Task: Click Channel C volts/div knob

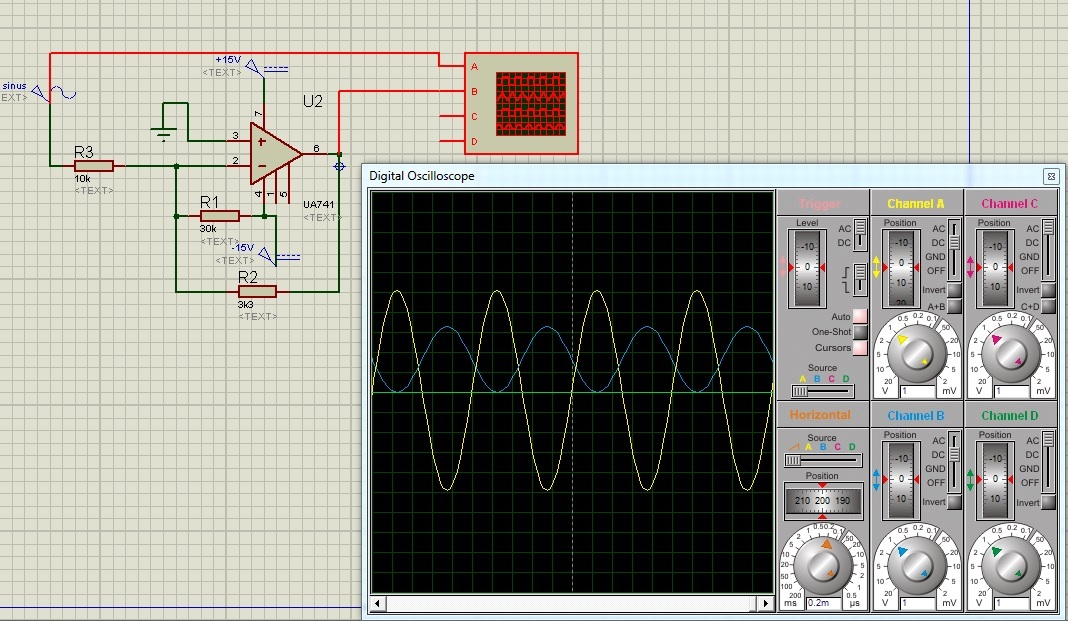Action: [x=1011, y=354]
